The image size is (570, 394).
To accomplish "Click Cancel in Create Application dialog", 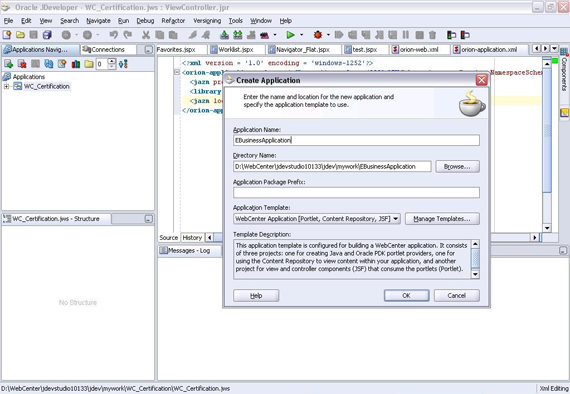I will click(x=457, y=296).
